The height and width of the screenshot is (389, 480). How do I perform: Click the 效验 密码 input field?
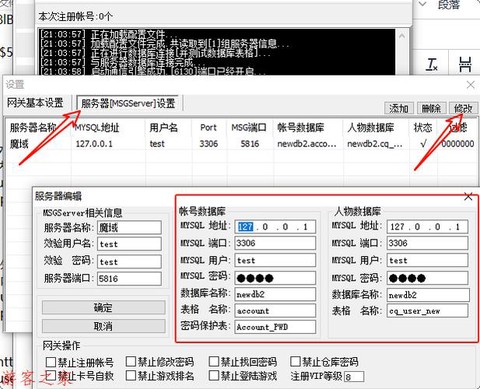[x=129, y=262]
